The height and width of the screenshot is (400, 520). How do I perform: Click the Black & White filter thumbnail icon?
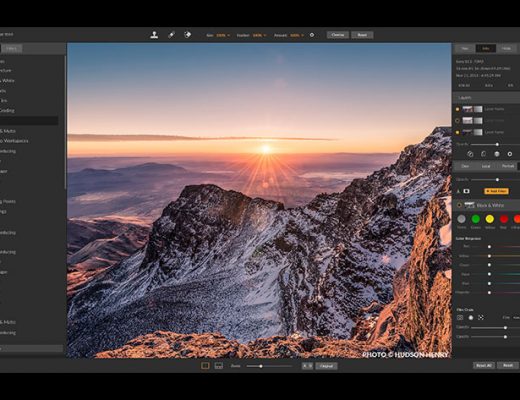click(x=469, y=205)
